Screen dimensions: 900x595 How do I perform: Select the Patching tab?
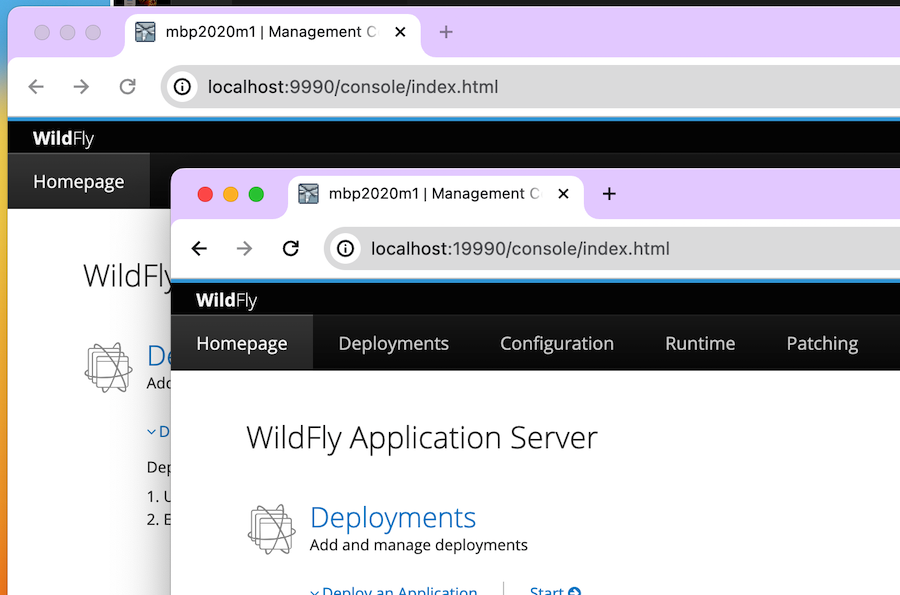822,343
